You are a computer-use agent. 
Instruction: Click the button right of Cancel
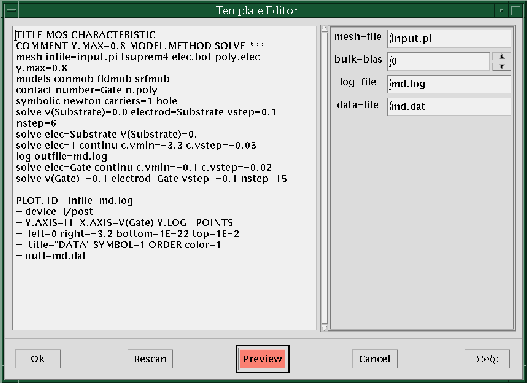(x=487, y=359)
